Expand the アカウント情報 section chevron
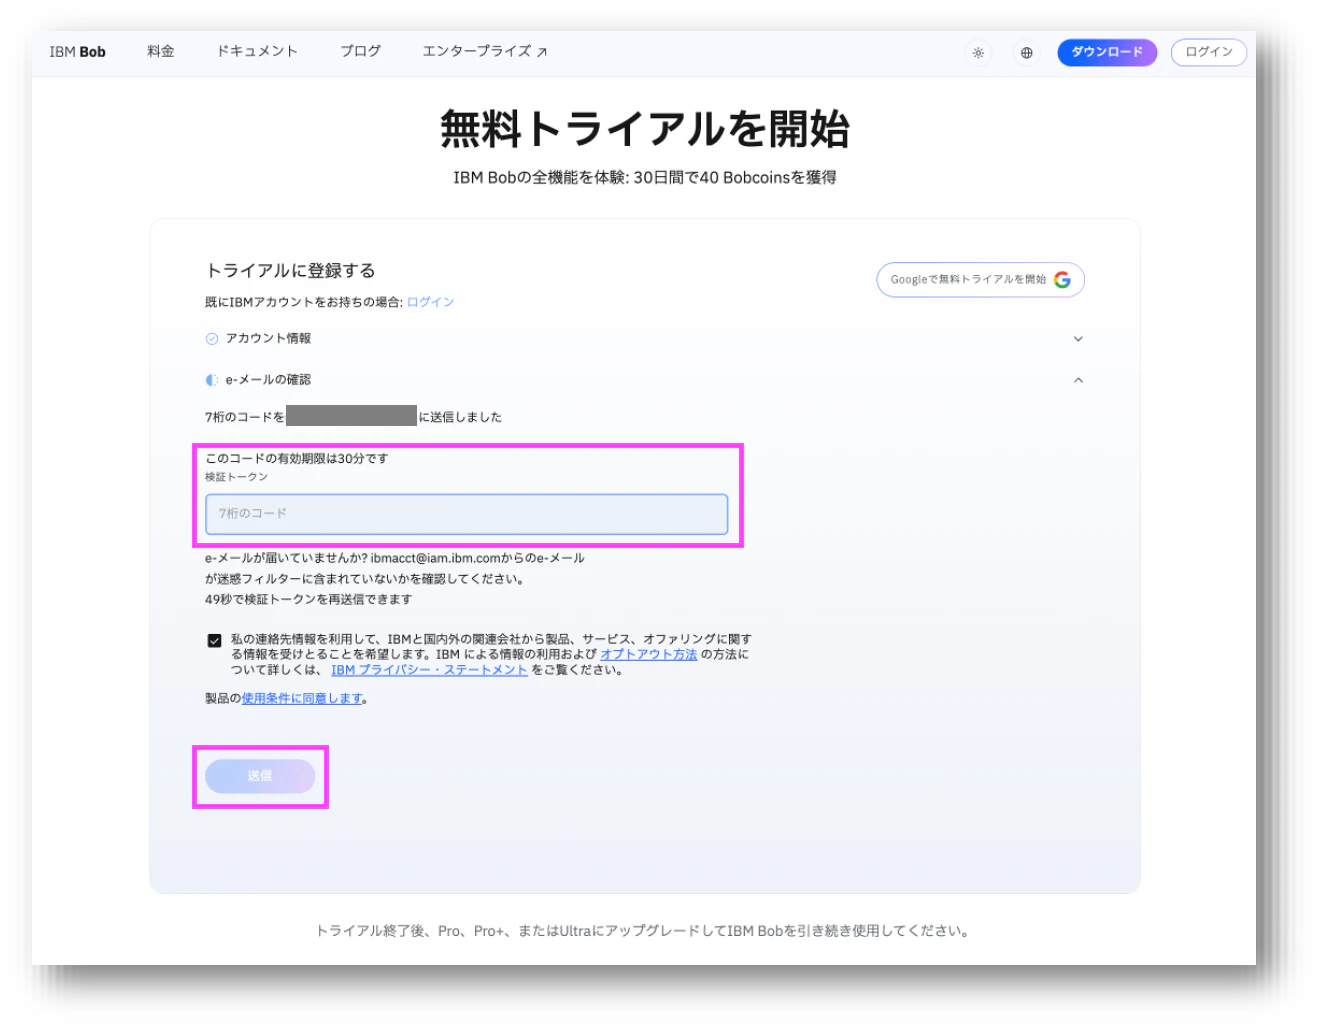This screenshot has height=1028, width=1318. point(1078,339)
